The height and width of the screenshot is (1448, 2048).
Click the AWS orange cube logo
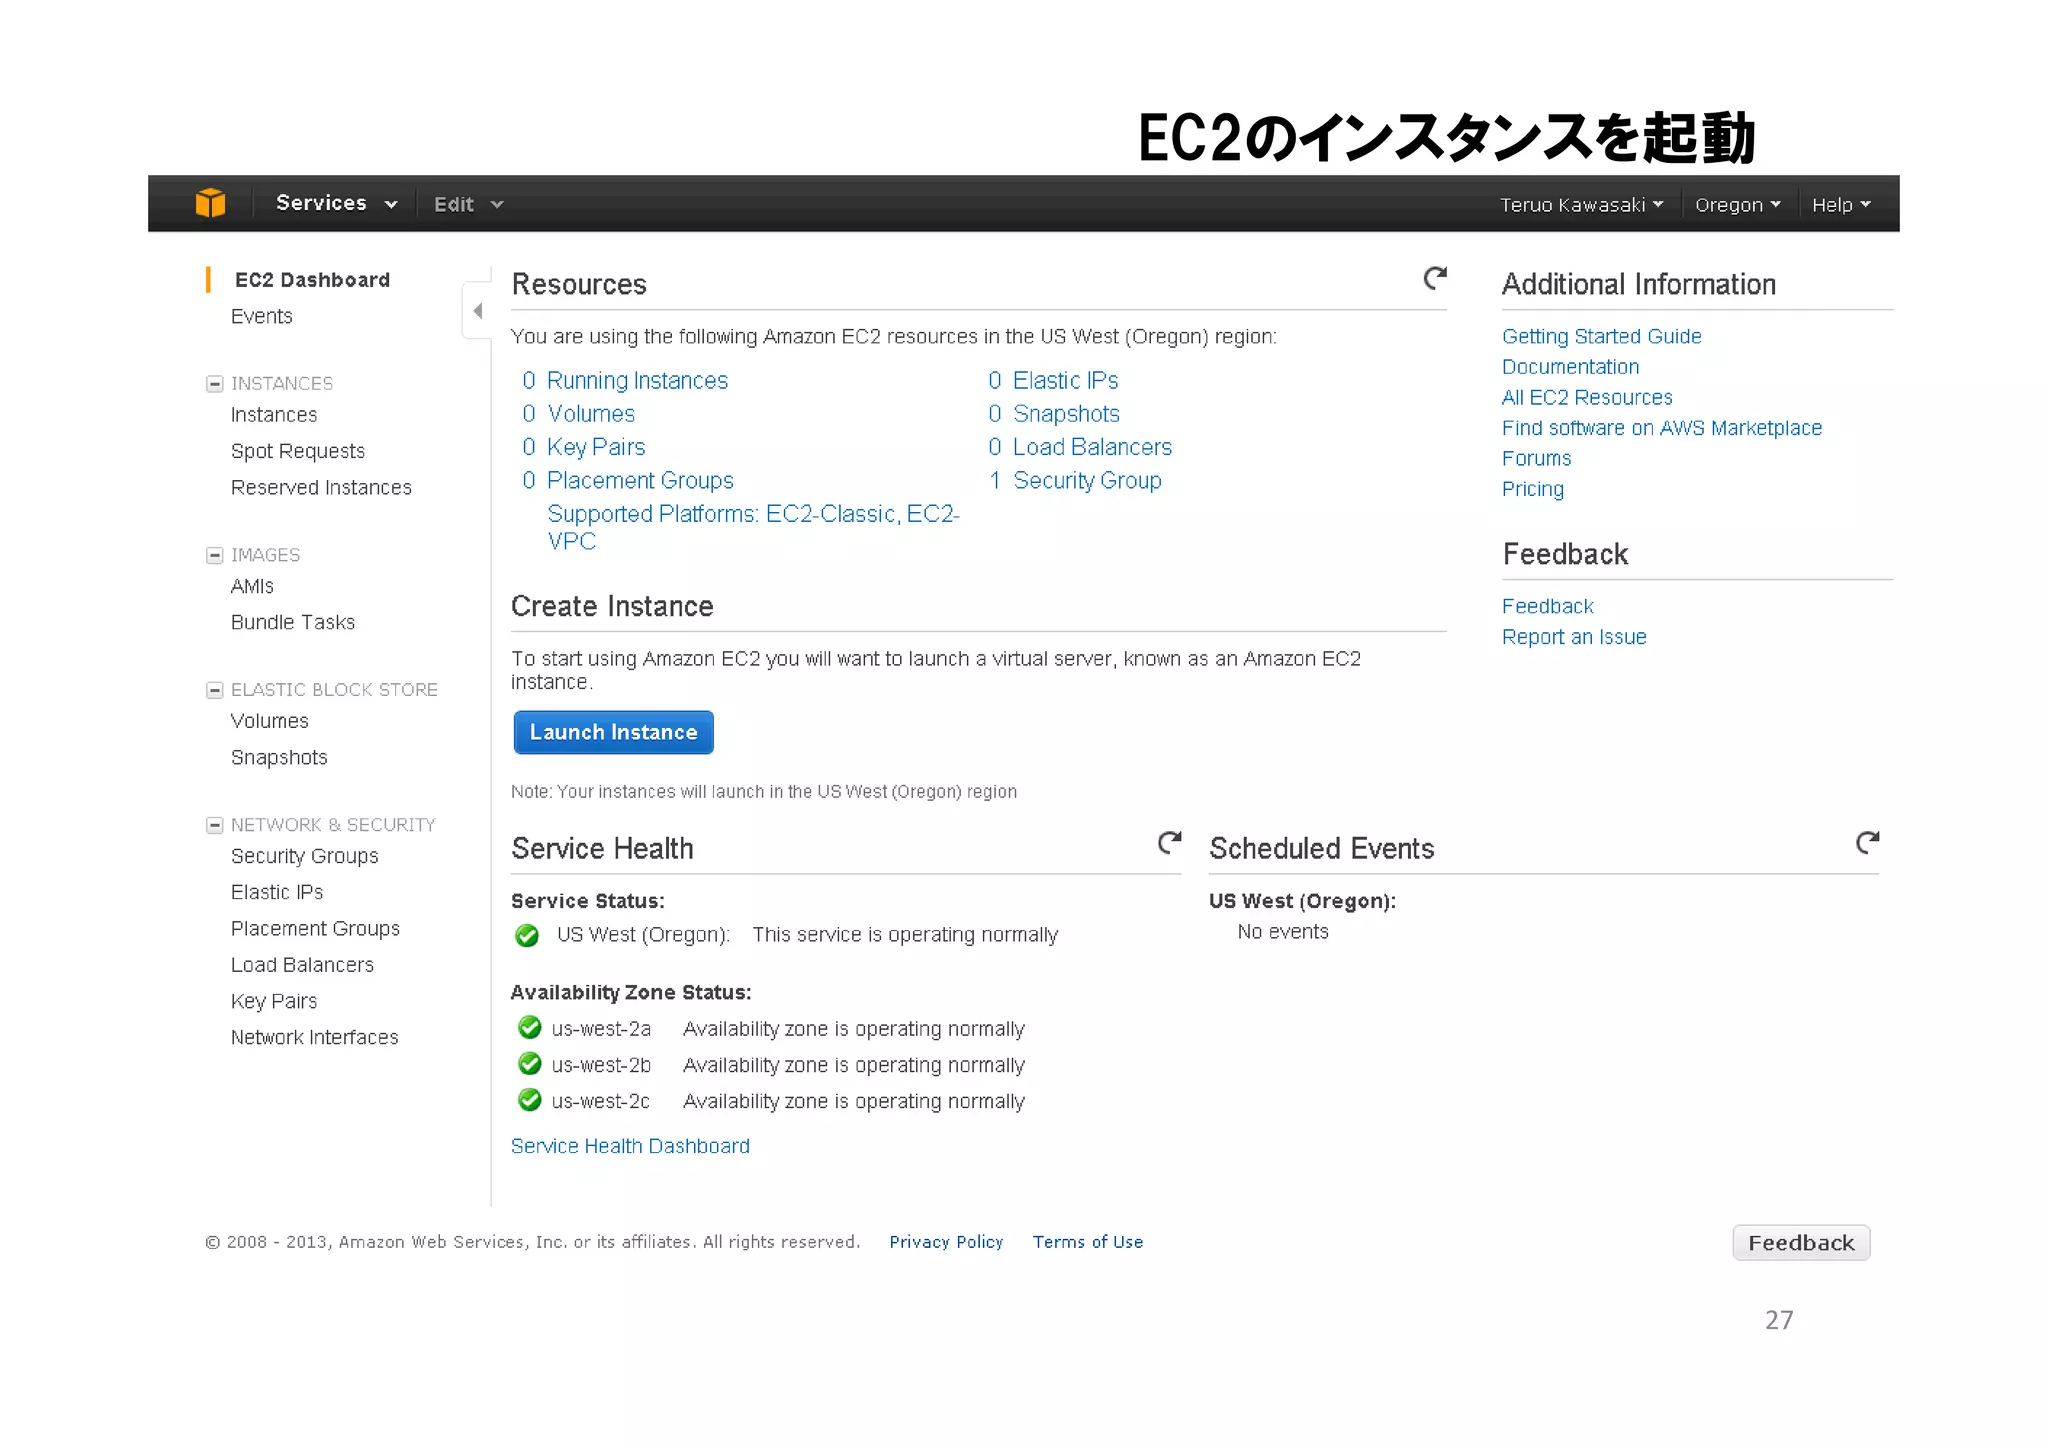pos(210,203)
